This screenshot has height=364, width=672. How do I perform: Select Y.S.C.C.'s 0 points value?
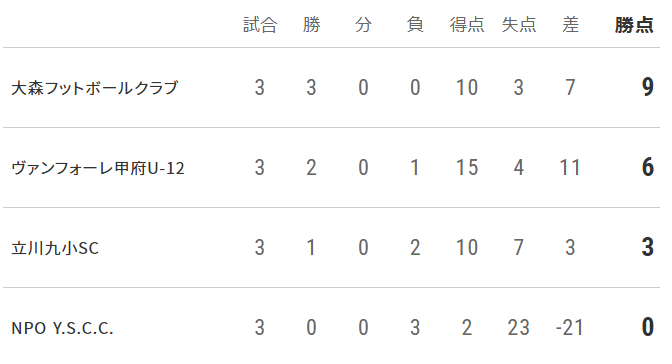tap(648, 328)
